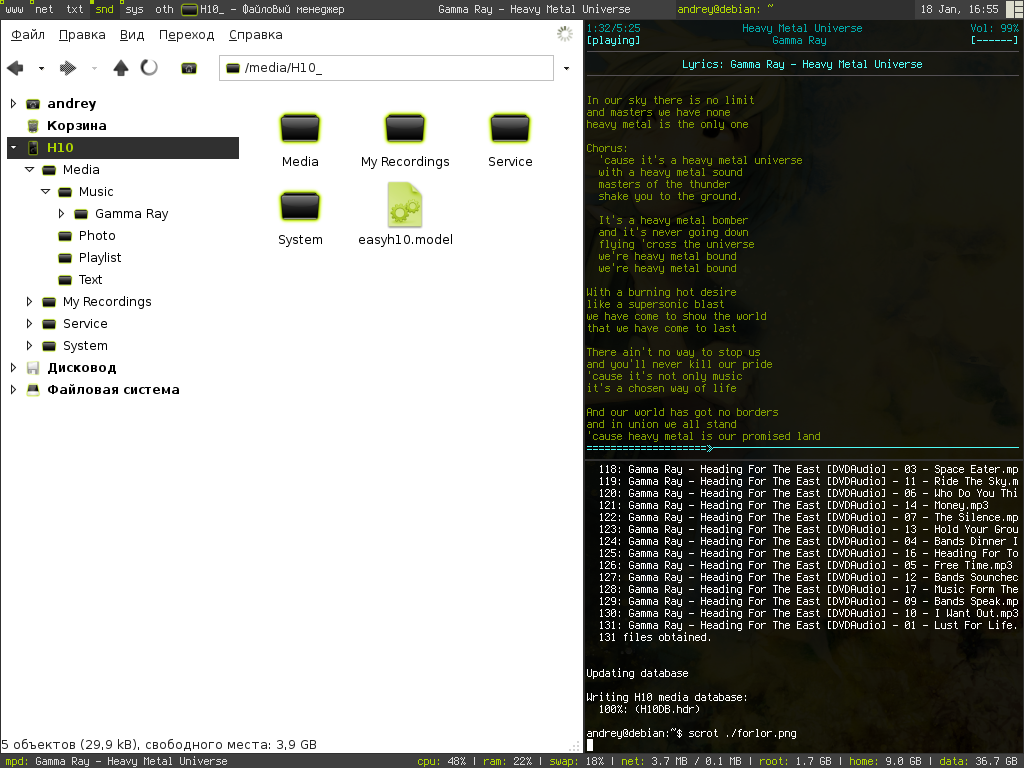Select Playlist folder in tree
This screenshot has width=1024, height=768.
99,258
